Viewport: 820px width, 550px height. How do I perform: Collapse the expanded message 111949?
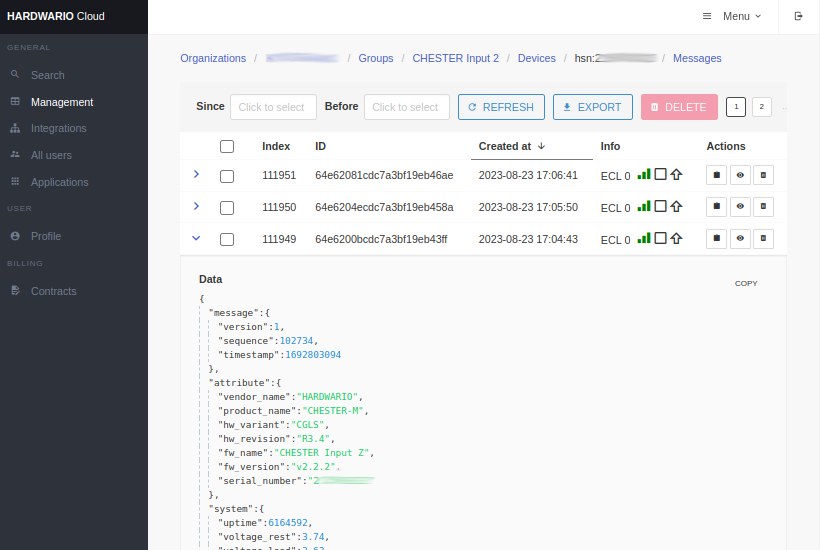coord(196,238)
